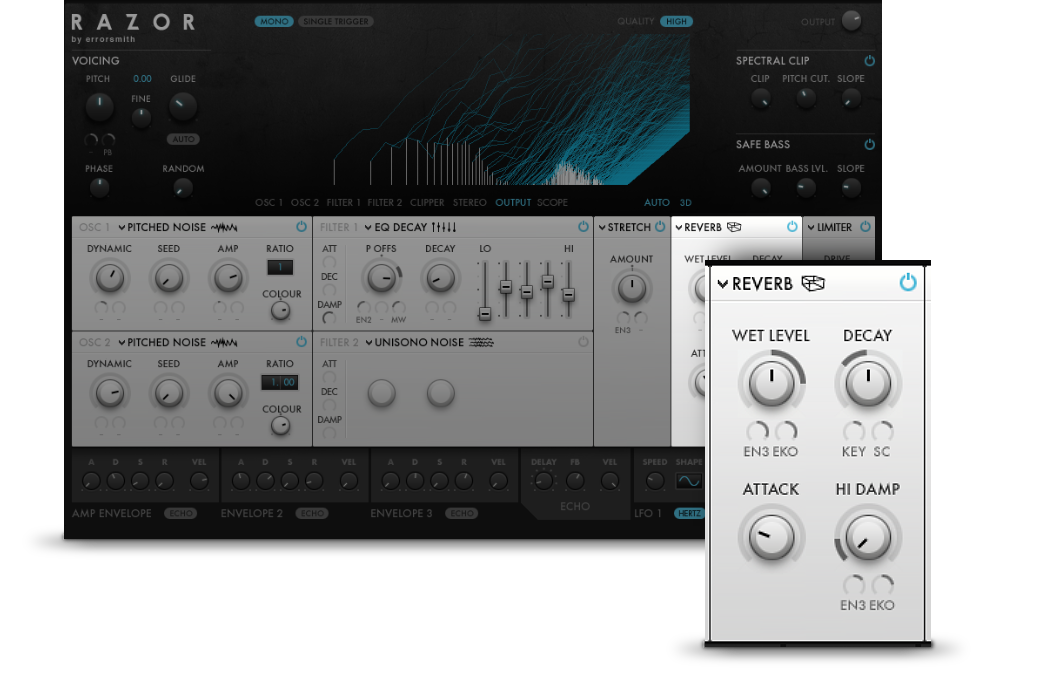1040x675 pixels.
Task: Switch display to Scope view
Action: (552, 203)
